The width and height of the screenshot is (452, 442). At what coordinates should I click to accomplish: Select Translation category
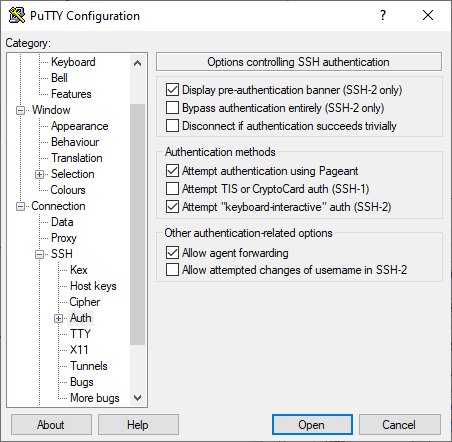(77, 158)
